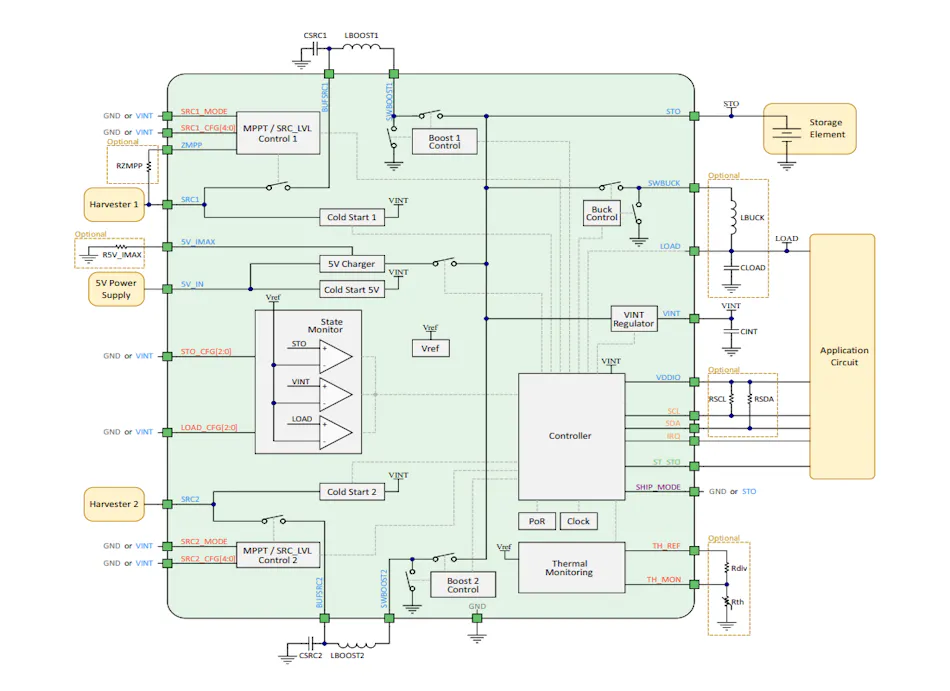Click the R5V_IMAX resistor symbol

[x=121, y=247]
